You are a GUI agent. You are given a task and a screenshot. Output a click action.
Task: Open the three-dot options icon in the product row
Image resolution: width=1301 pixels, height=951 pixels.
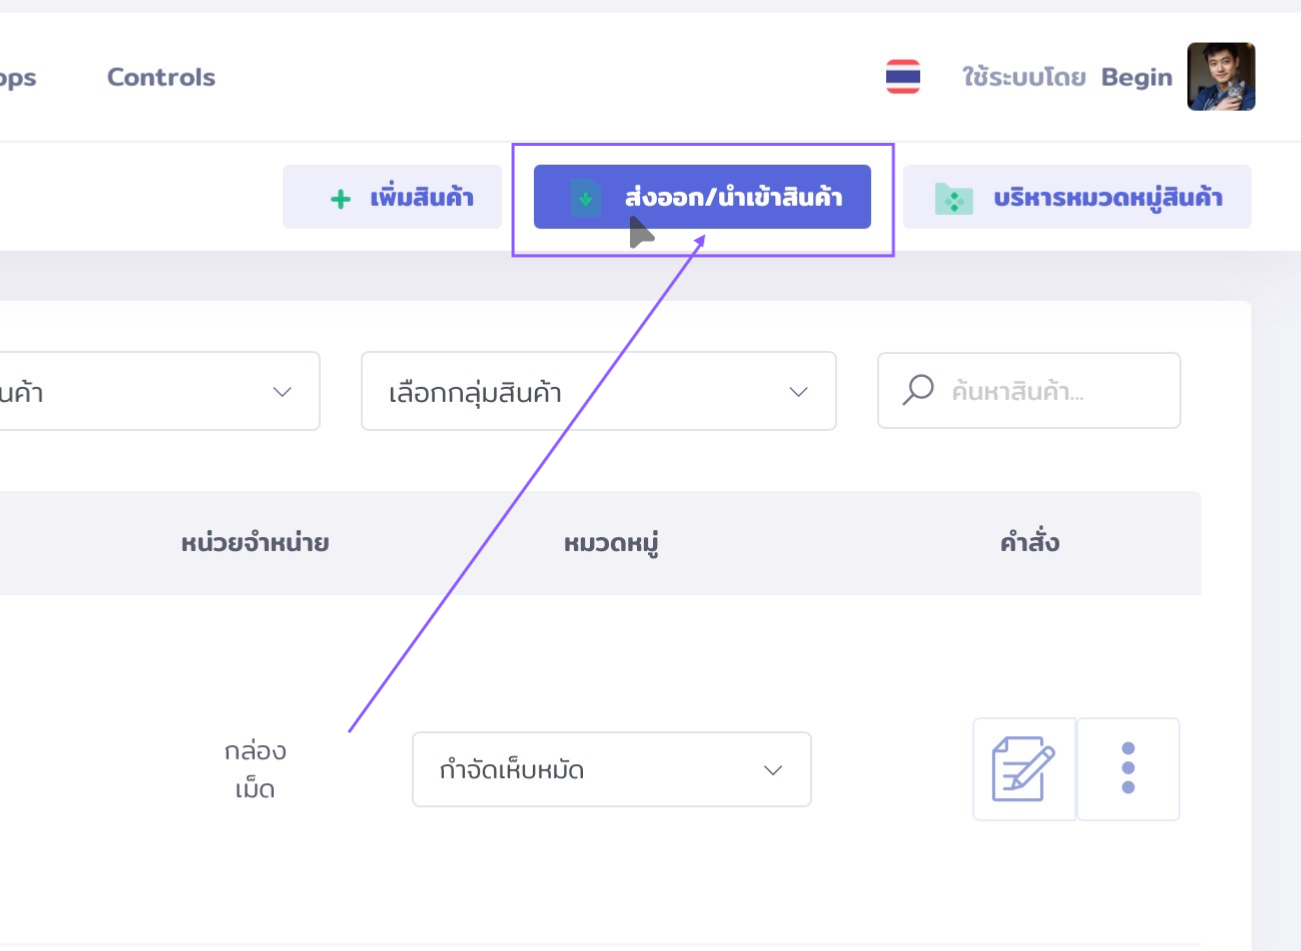[1128, 768]
